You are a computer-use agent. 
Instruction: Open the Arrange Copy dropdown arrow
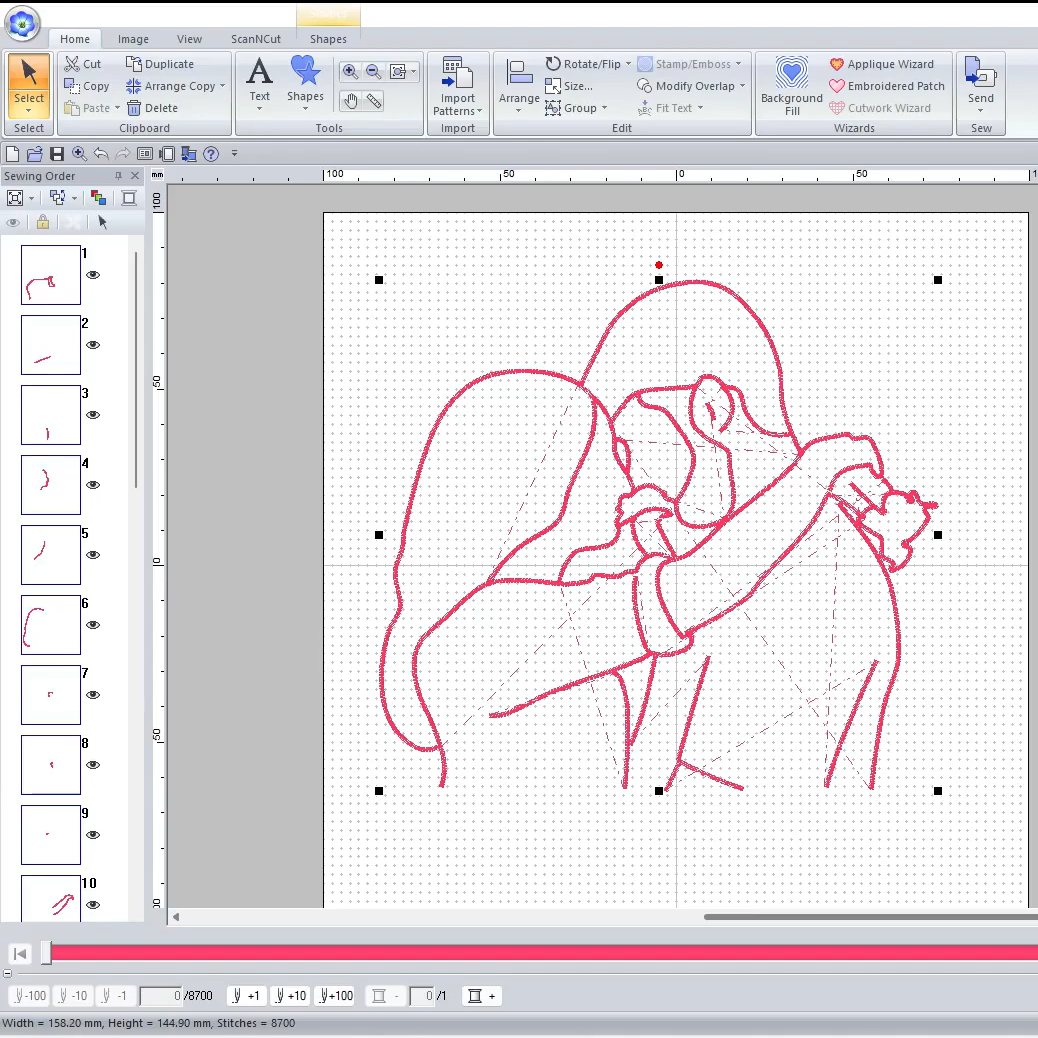point(222,86)
